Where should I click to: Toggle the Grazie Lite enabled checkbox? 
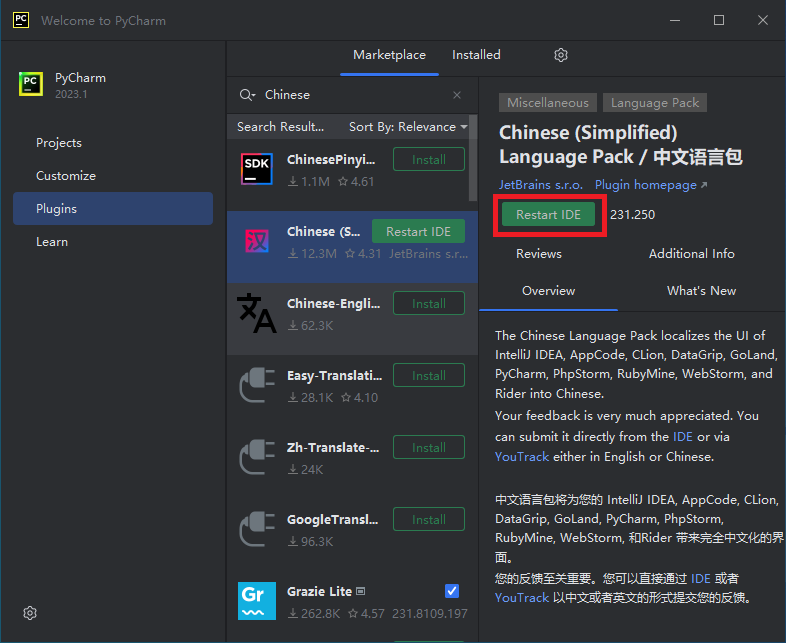click(x=452, y=591)
